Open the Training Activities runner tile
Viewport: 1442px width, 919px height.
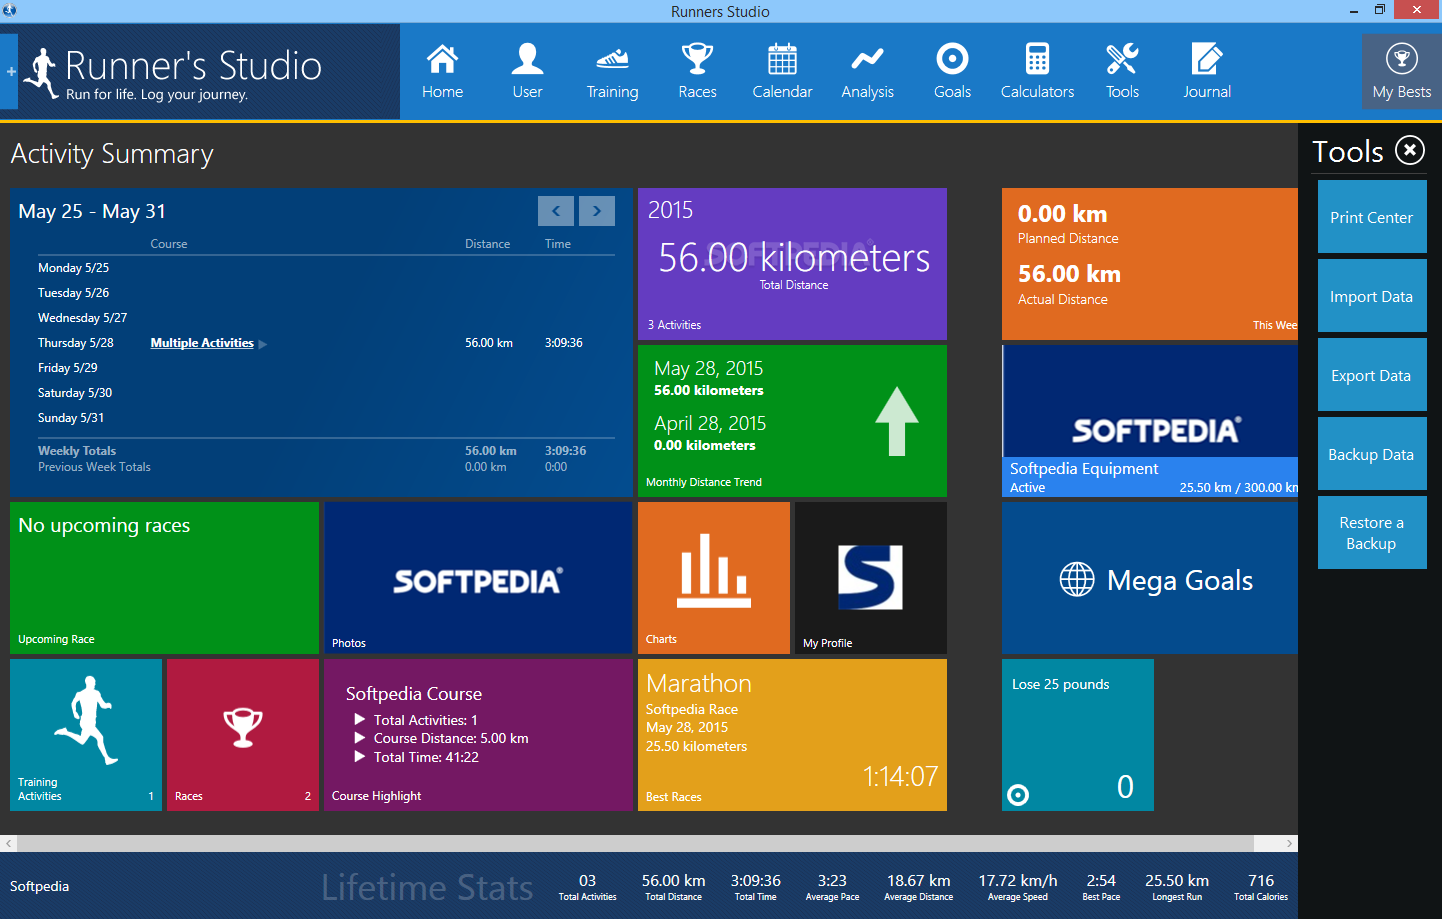86,735
